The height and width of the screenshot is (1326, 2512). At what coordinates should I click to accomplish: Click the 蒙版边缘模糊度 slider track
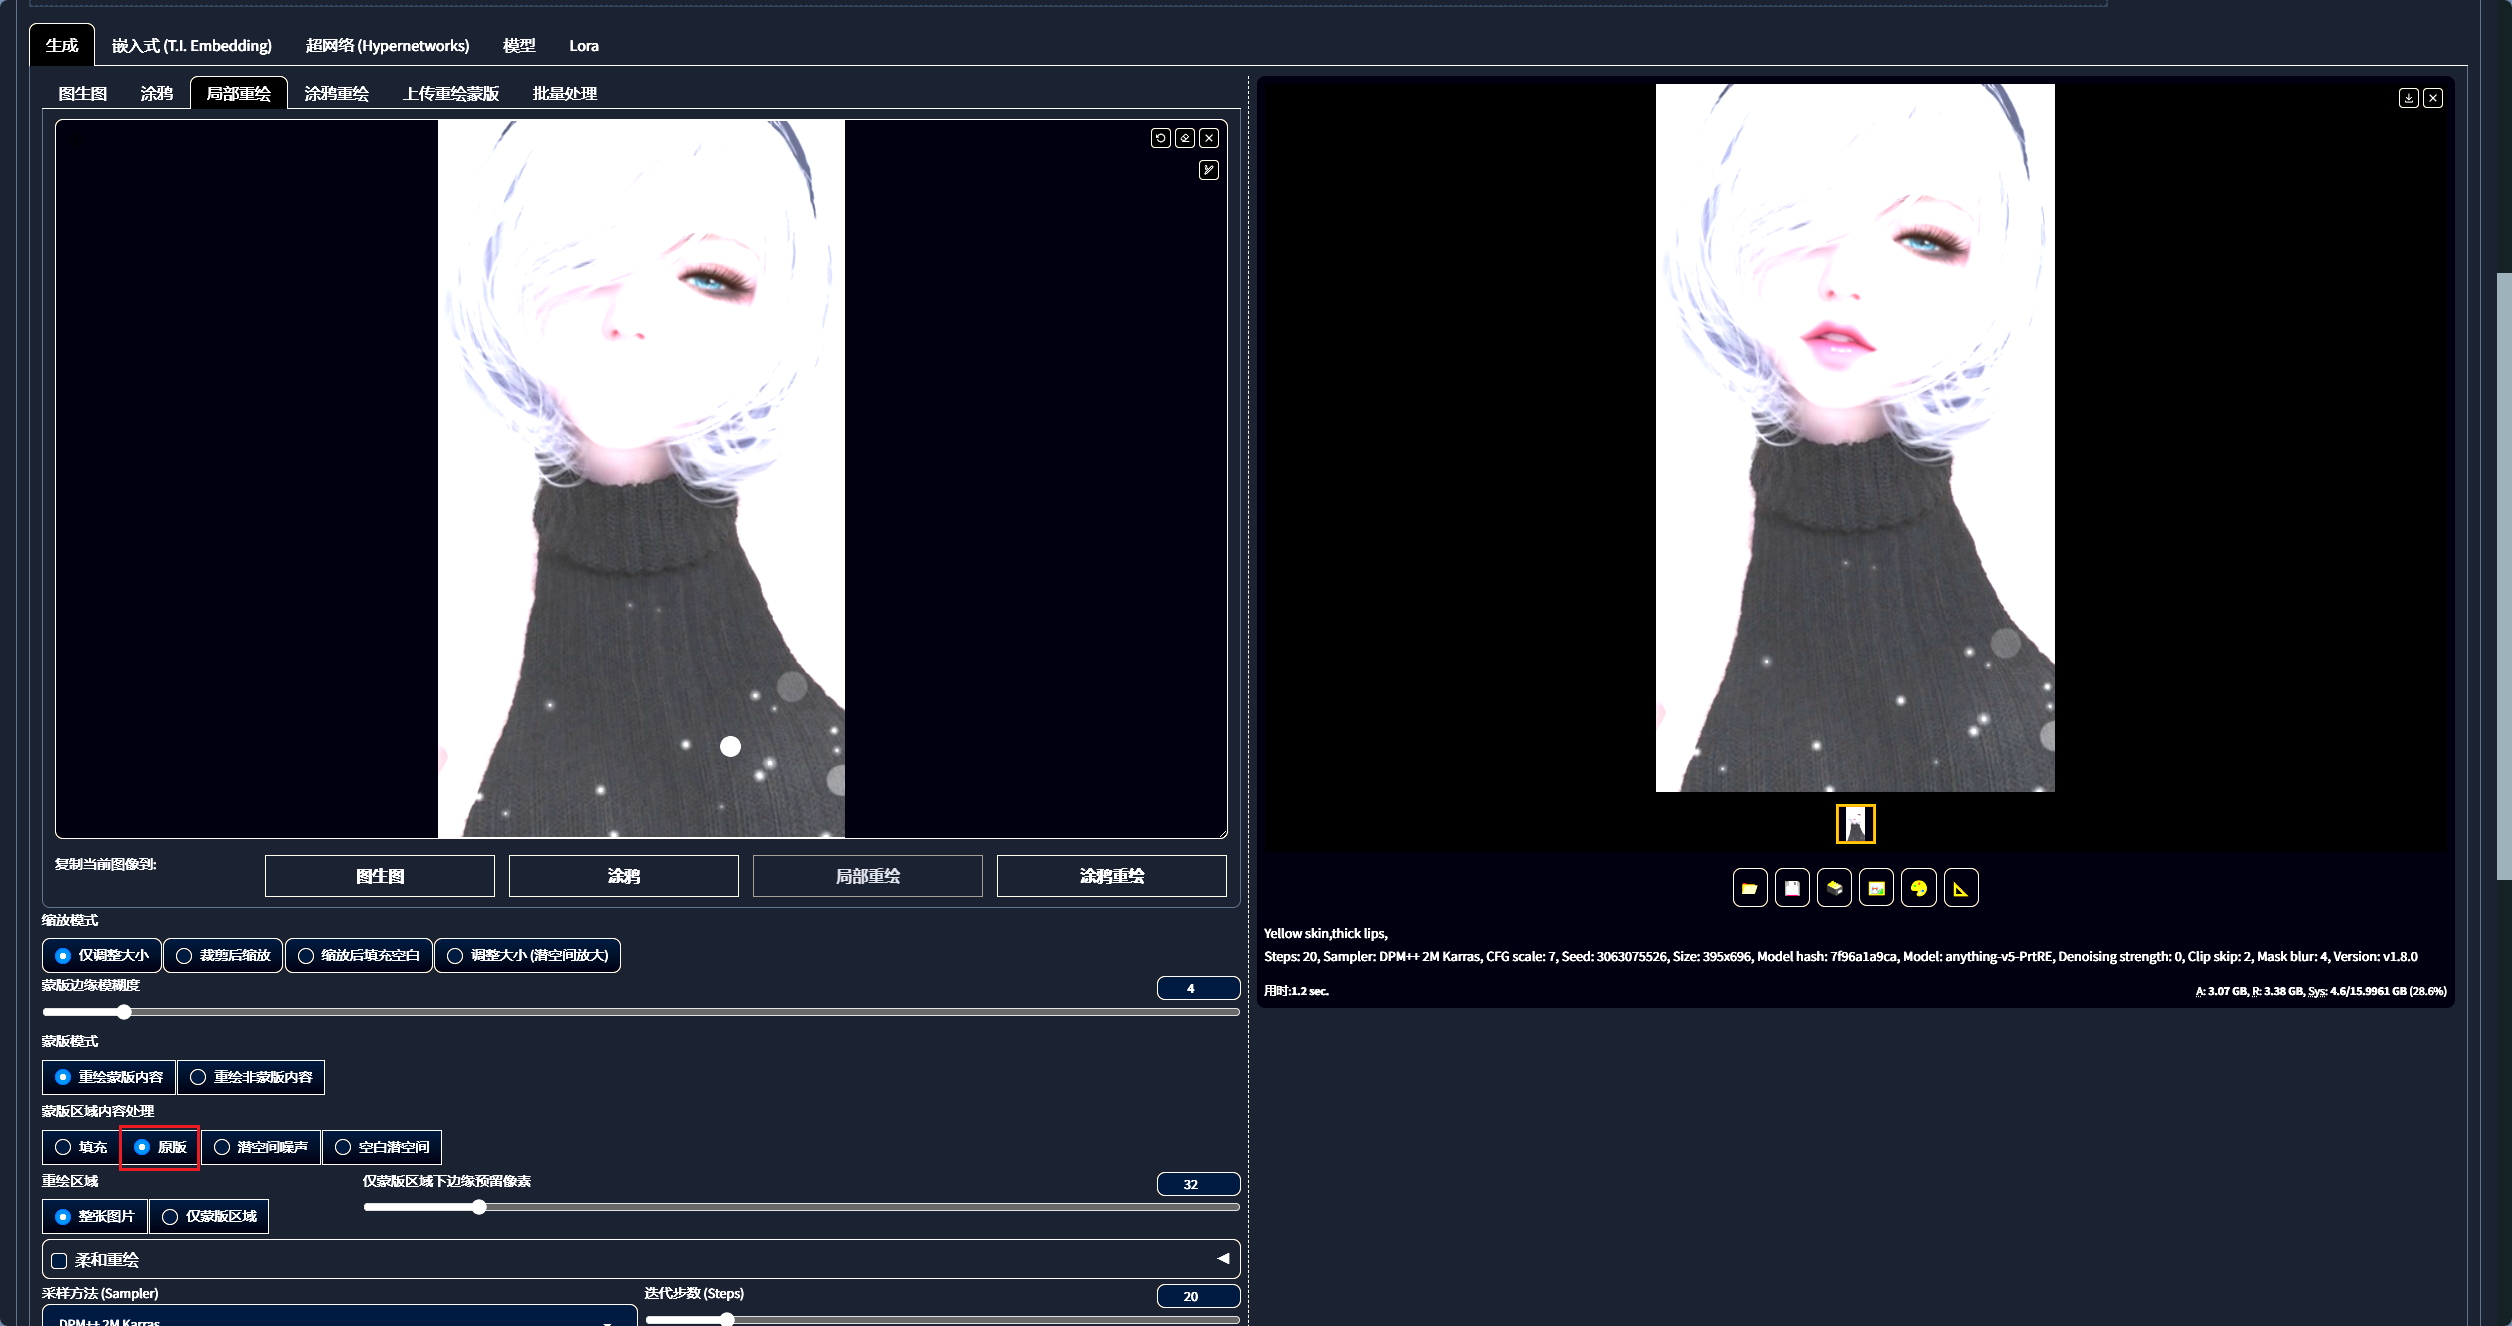(x=640, y=1012)
